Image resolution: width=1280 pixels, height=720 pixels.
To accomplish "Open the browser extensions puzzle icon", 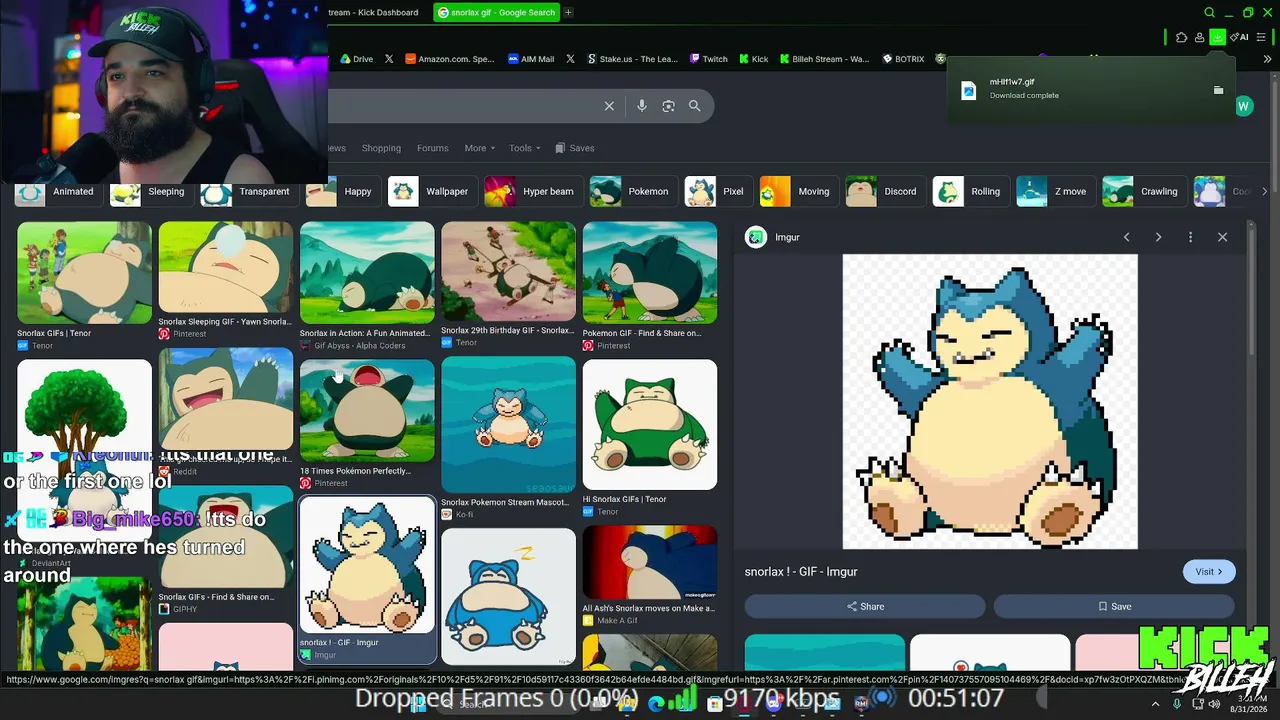I will 1182,37.
